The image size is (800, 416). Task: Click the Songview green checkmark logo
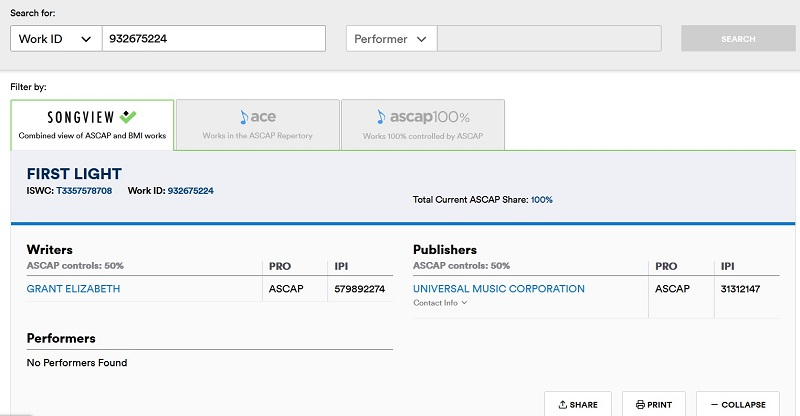point(128,117)
